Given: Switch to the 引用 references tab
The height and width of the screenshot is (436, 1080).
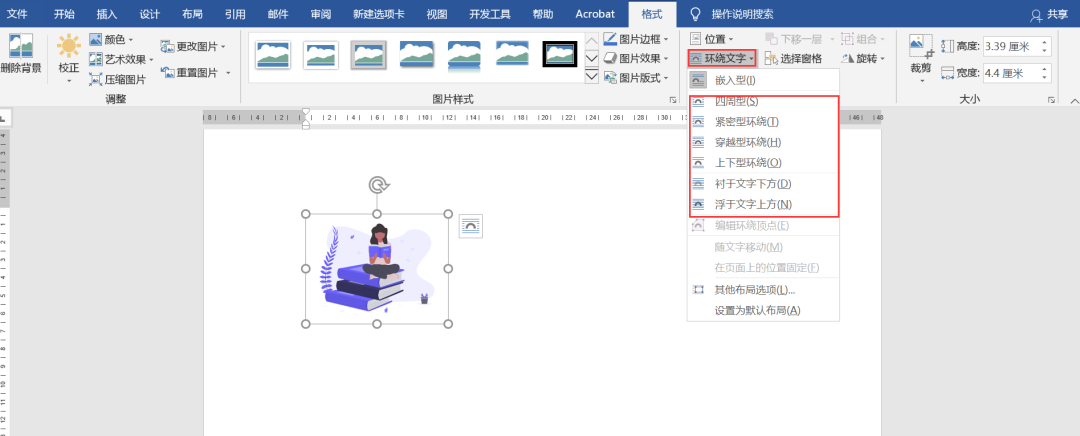Looking at the screenshot, I should pyautogui.click(x=235, y=14).
